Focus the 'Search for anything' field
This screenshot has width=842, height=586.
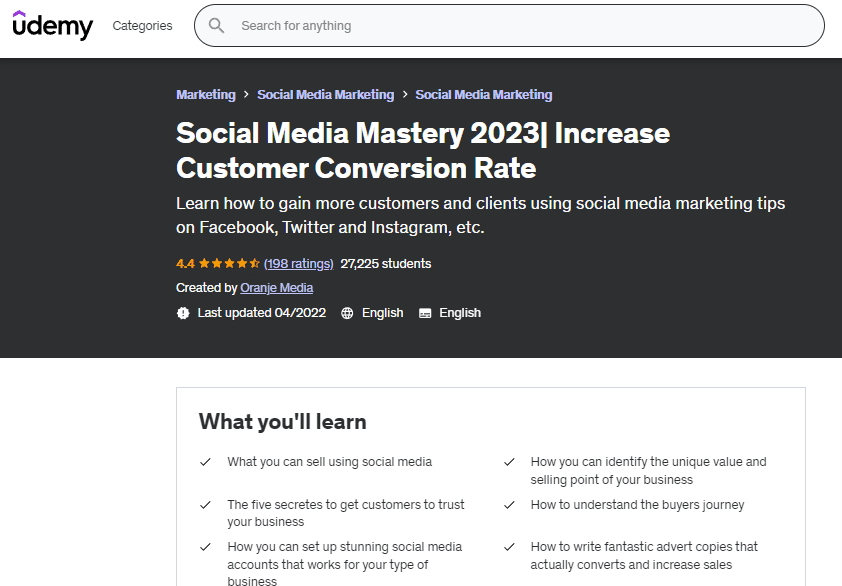click(x=520, y=26)
